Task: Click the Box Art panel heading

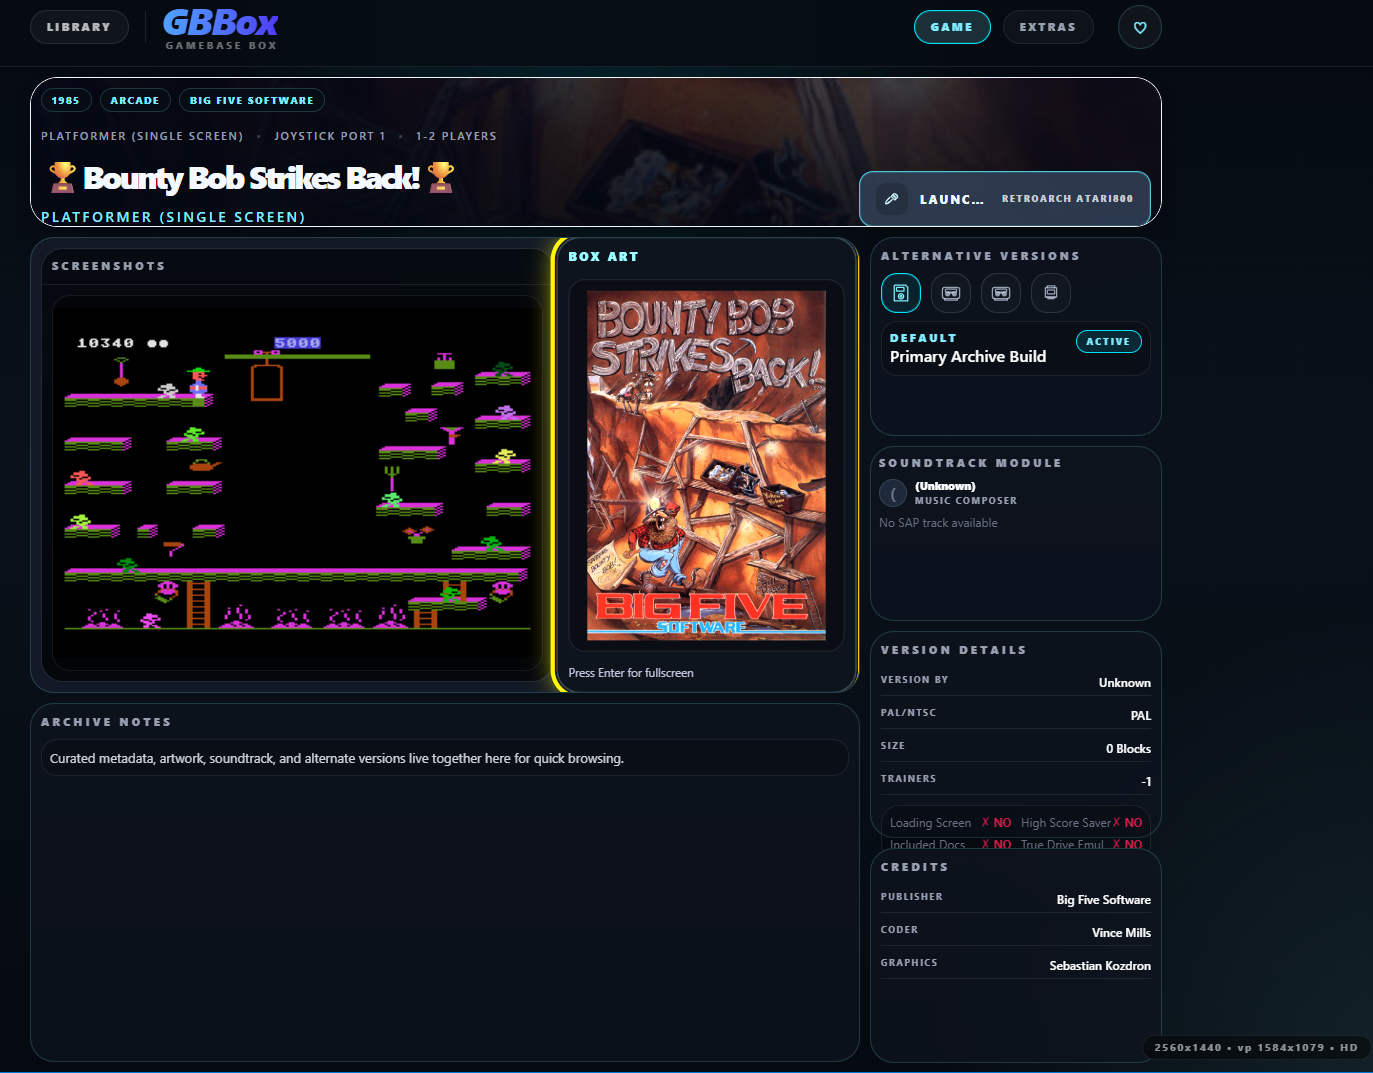Action: pyautogui.click(x=603, y=257)
